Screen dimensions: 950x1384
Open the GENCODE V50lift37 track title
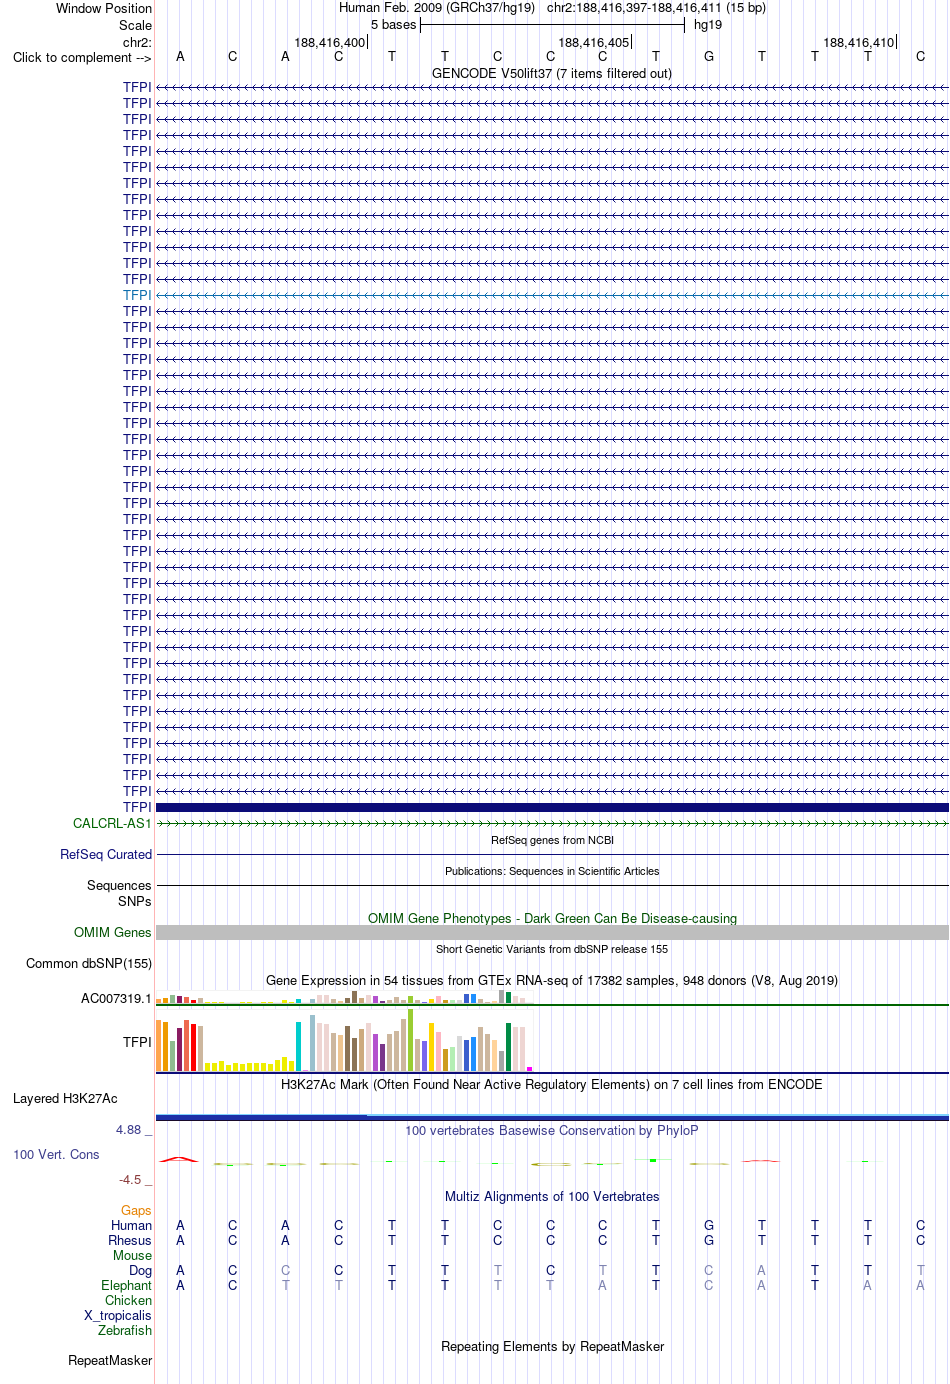[552, 73]
